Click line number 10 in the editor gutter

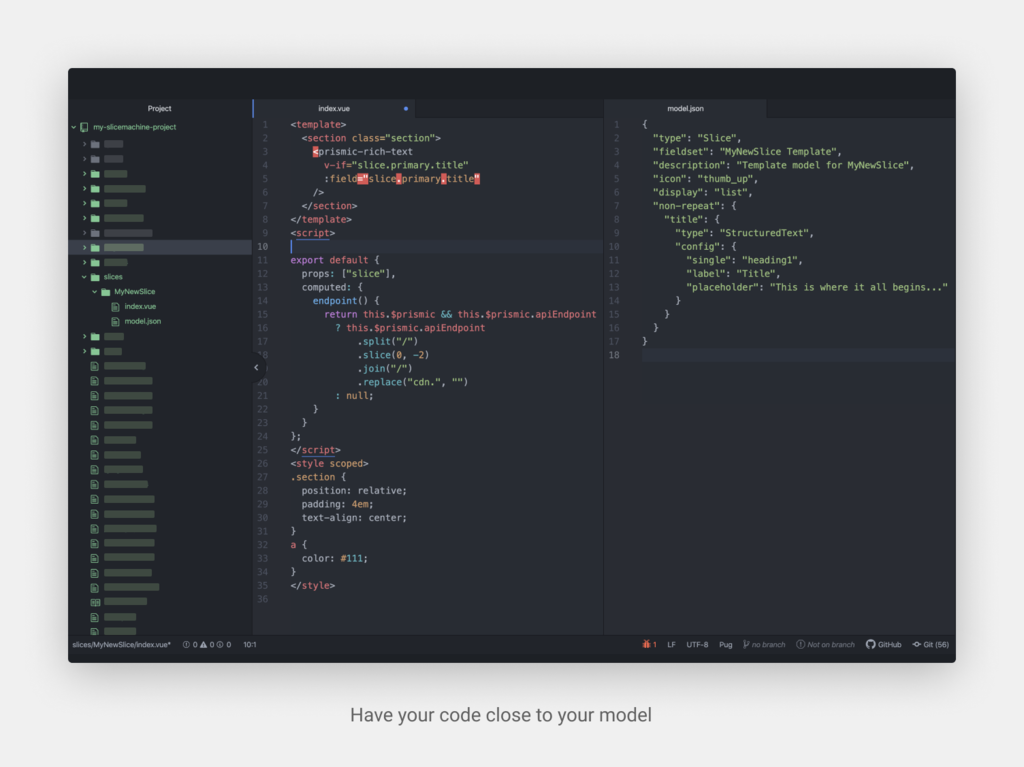coord(263,245)
